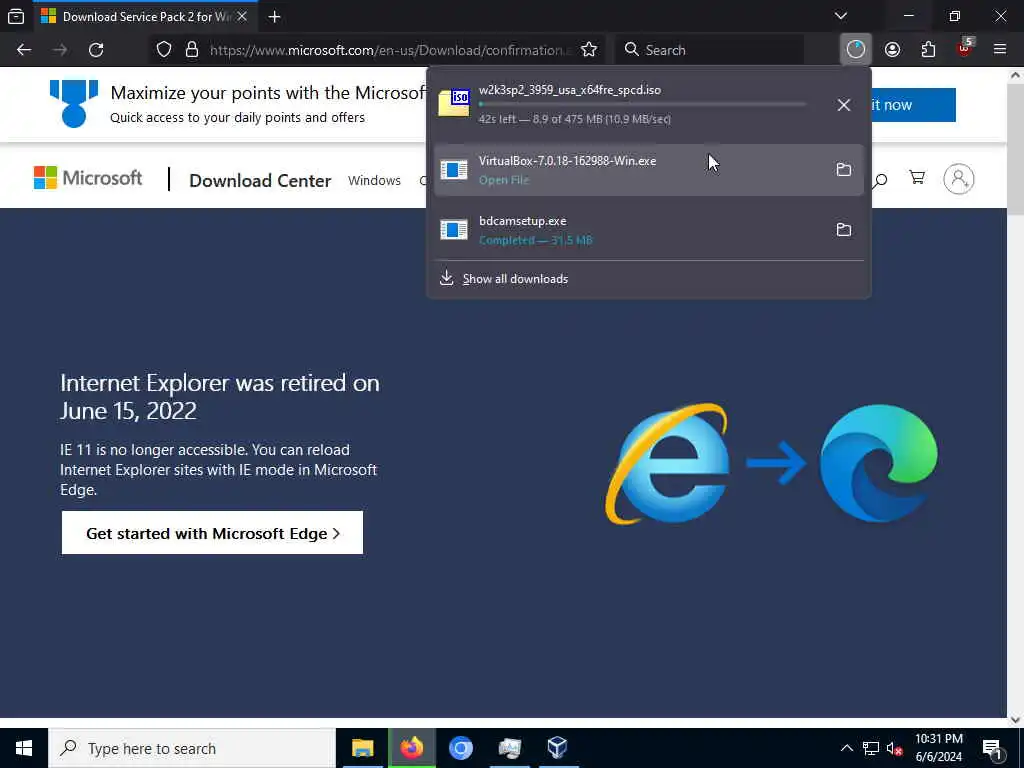The image size is (1024, 768).
Task: Open the taskbar clock showing 10:31 PM
Action: coord(938,748)
